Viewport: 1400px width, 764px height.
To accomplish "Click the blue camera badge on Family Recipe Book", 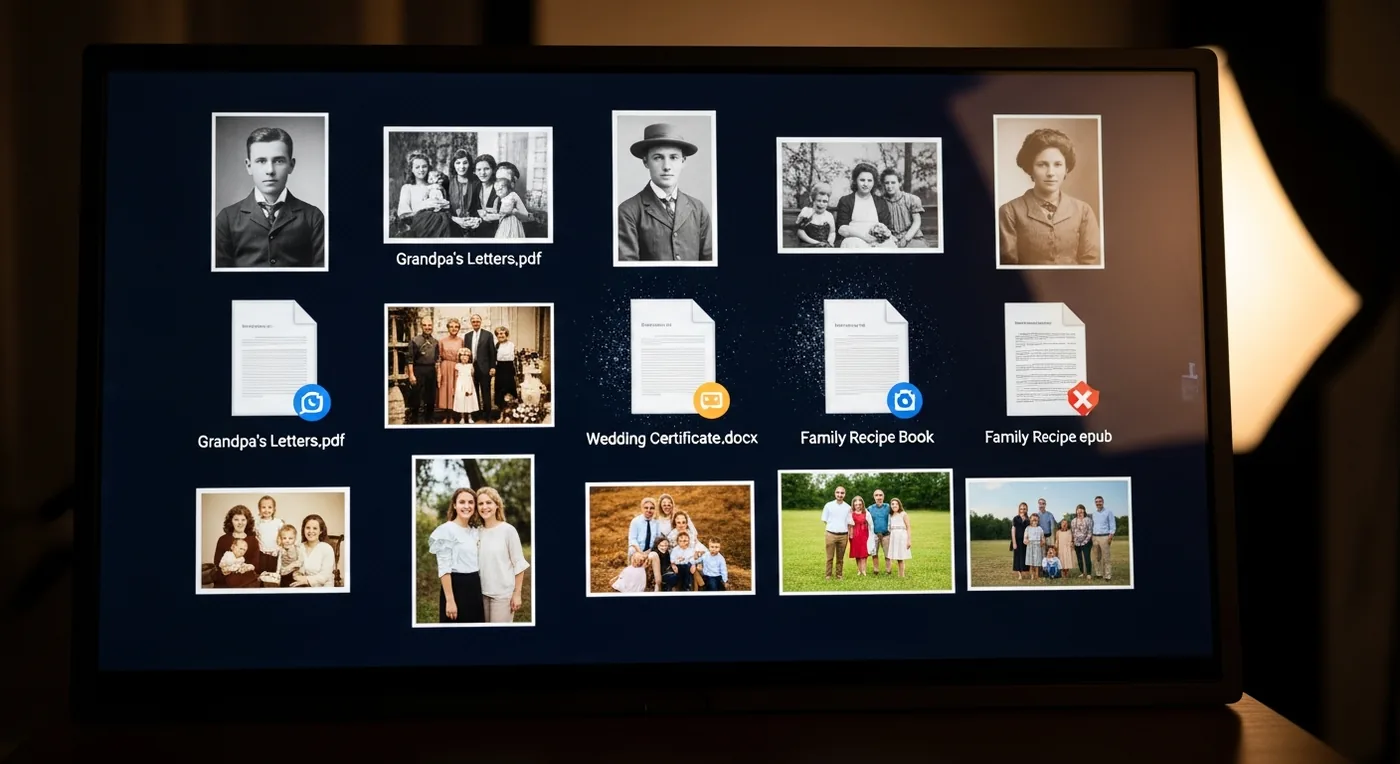I will pyautogui.click(x=904, y=400).
